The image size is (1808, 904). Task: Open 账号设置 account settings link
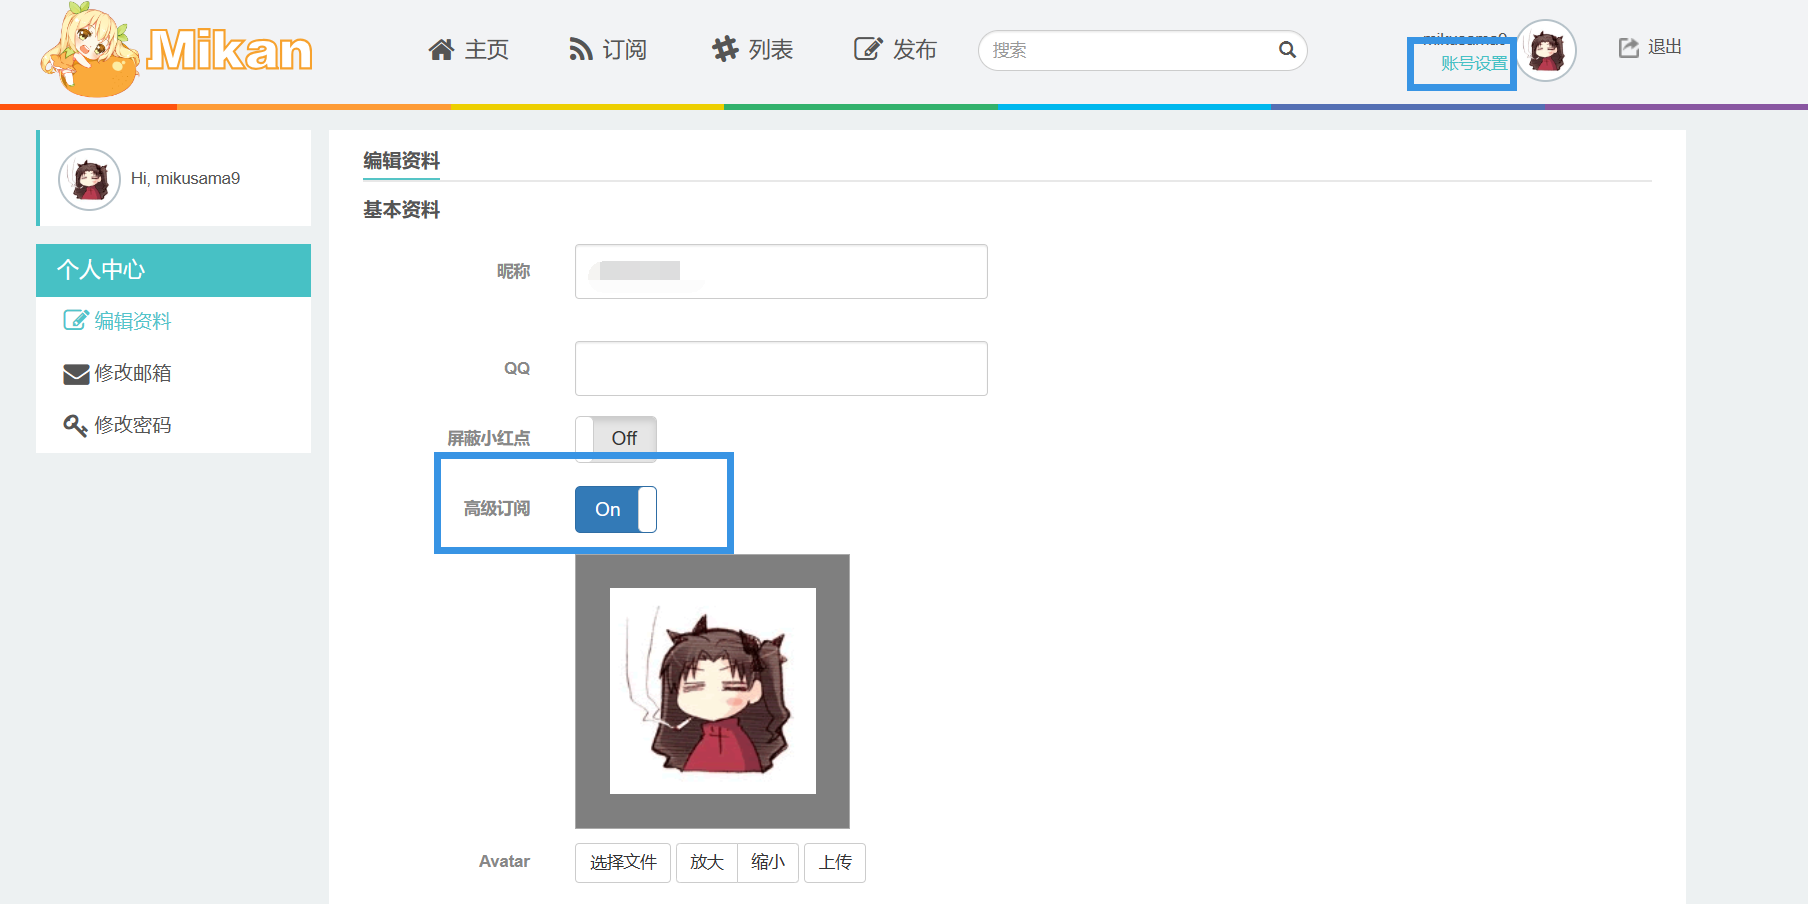pos(1473,63)
